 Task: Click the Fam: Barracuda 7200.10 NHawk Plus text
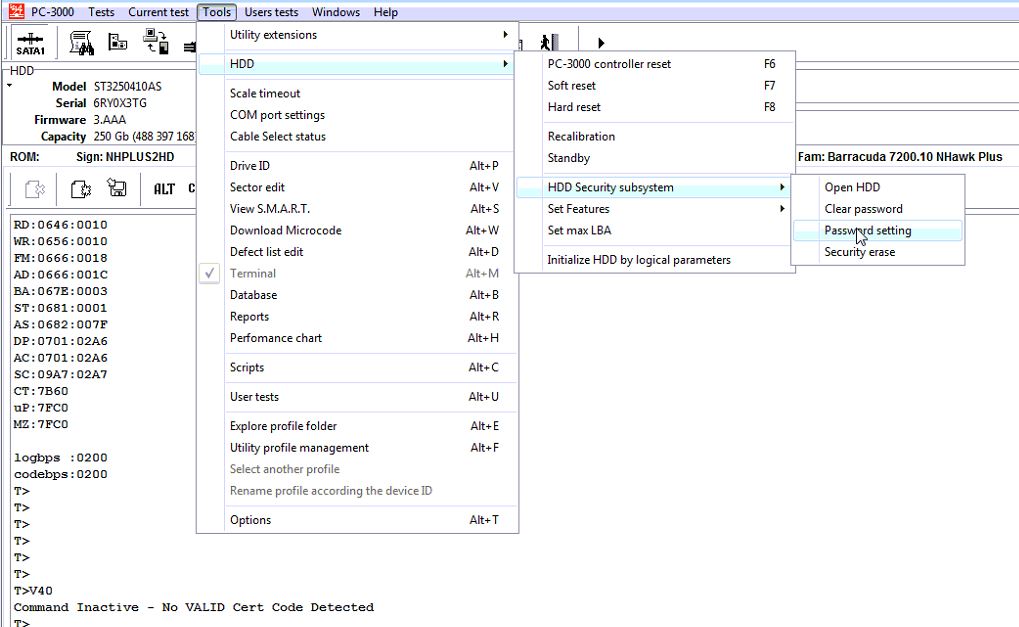coord(900,157)
